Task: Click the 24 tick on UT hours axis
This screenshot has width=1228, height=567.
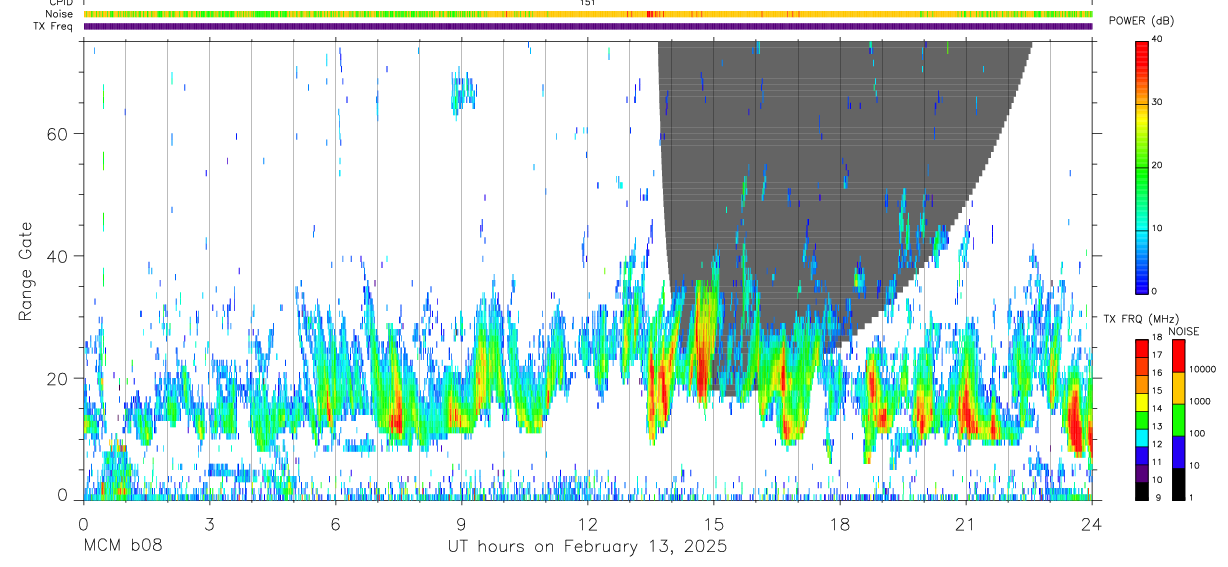Action: coord(1091,525)
